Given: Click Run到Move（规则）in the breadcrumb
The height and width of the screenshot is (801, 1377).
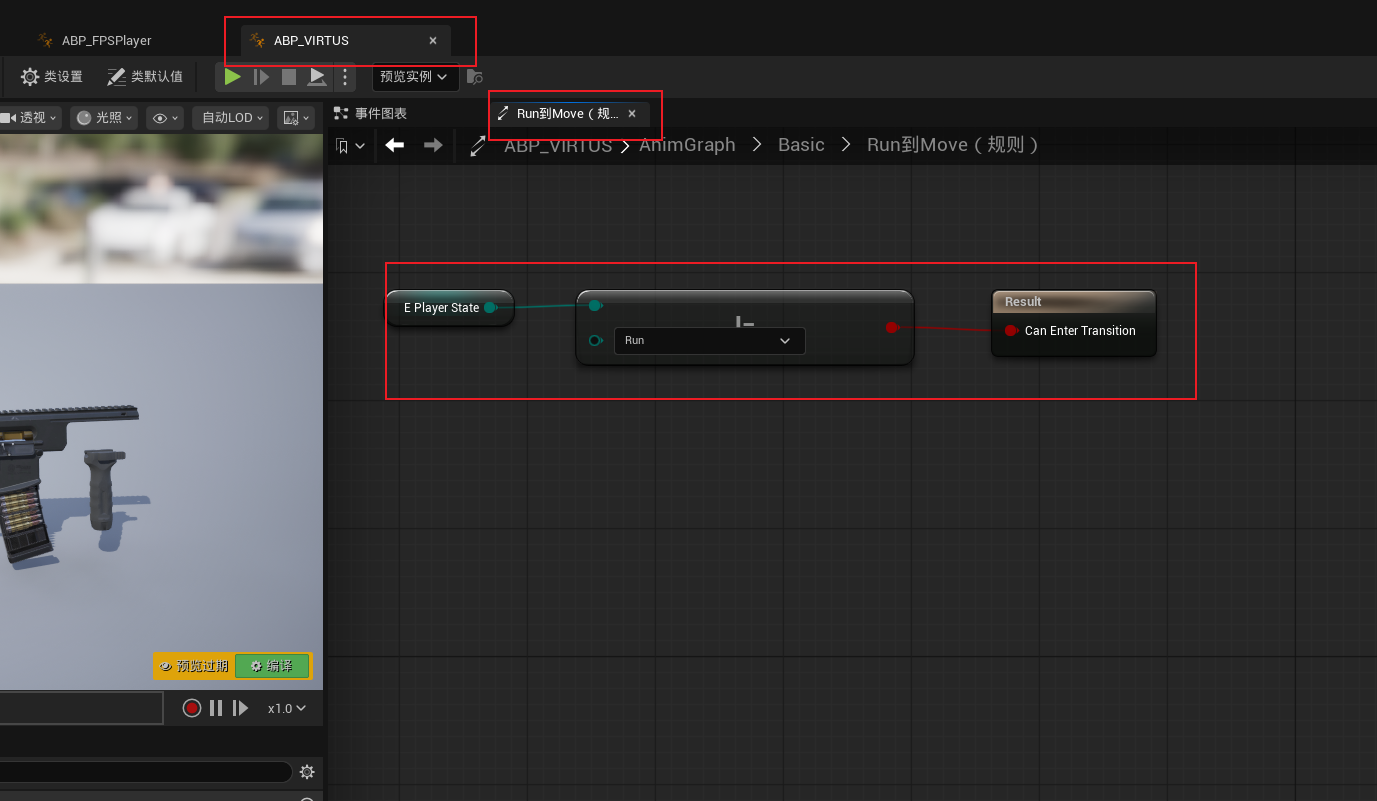Looking at the screenshot, I should pyautogui.click(x=953, y=145).
